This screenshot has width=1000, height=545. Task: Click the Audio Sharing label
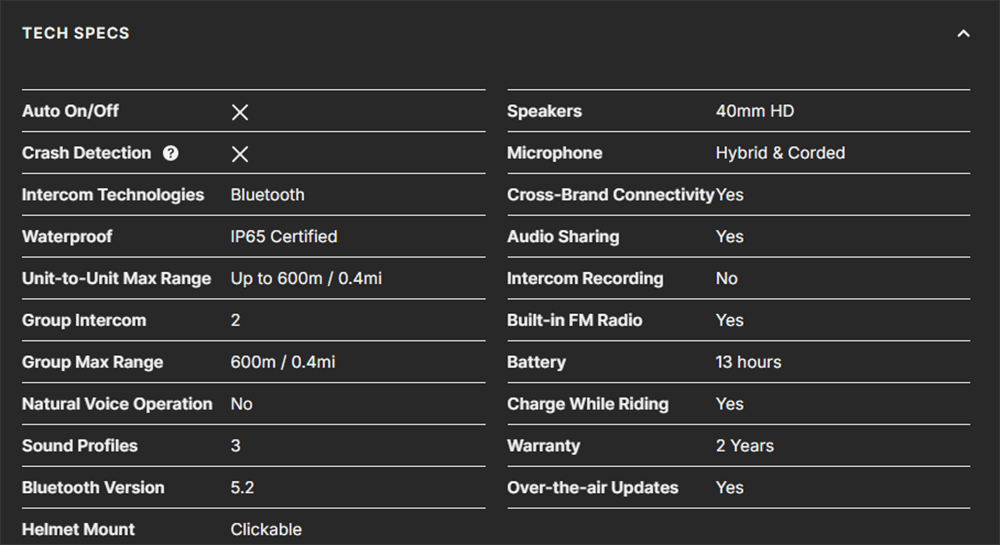(x=563, y=236)
